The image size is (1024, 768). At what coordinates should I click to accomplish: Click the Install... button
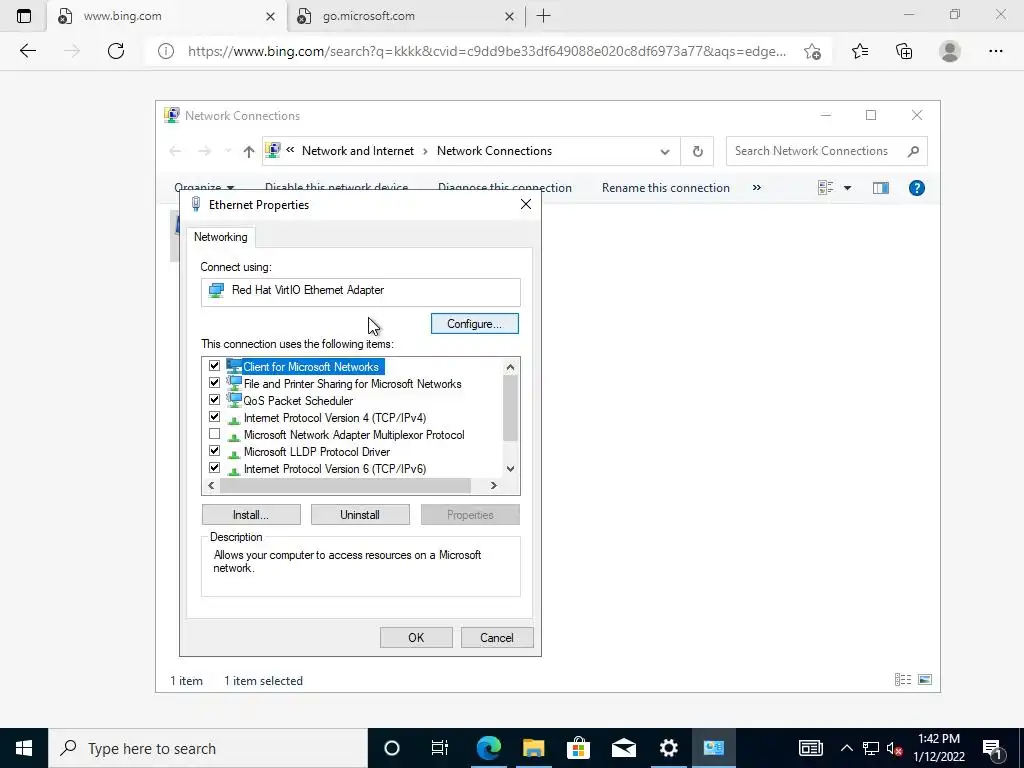coord(251,515)
